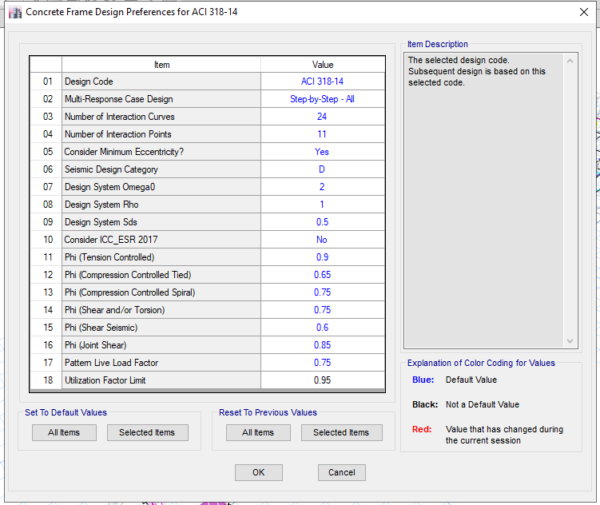
Task: Select the Design System Omega0 item
Action: coord(161,187)
